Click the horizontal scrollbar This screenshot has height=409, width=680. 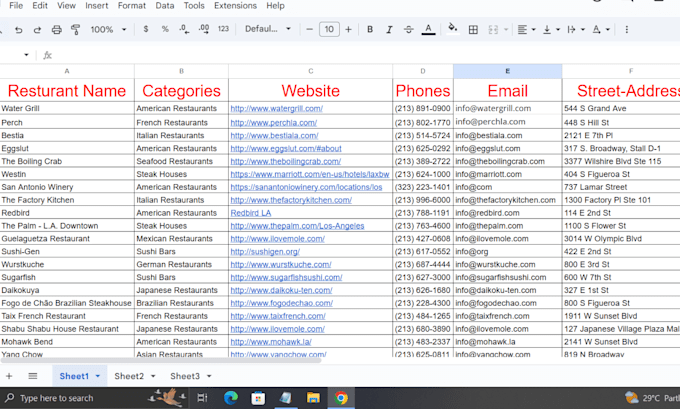(x=161, y=360)
